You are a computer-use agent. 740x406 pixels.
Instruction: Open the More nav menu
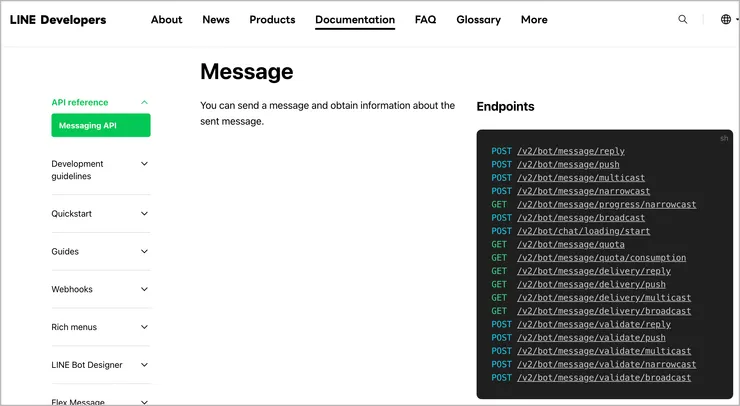click(x=534, y=20)
